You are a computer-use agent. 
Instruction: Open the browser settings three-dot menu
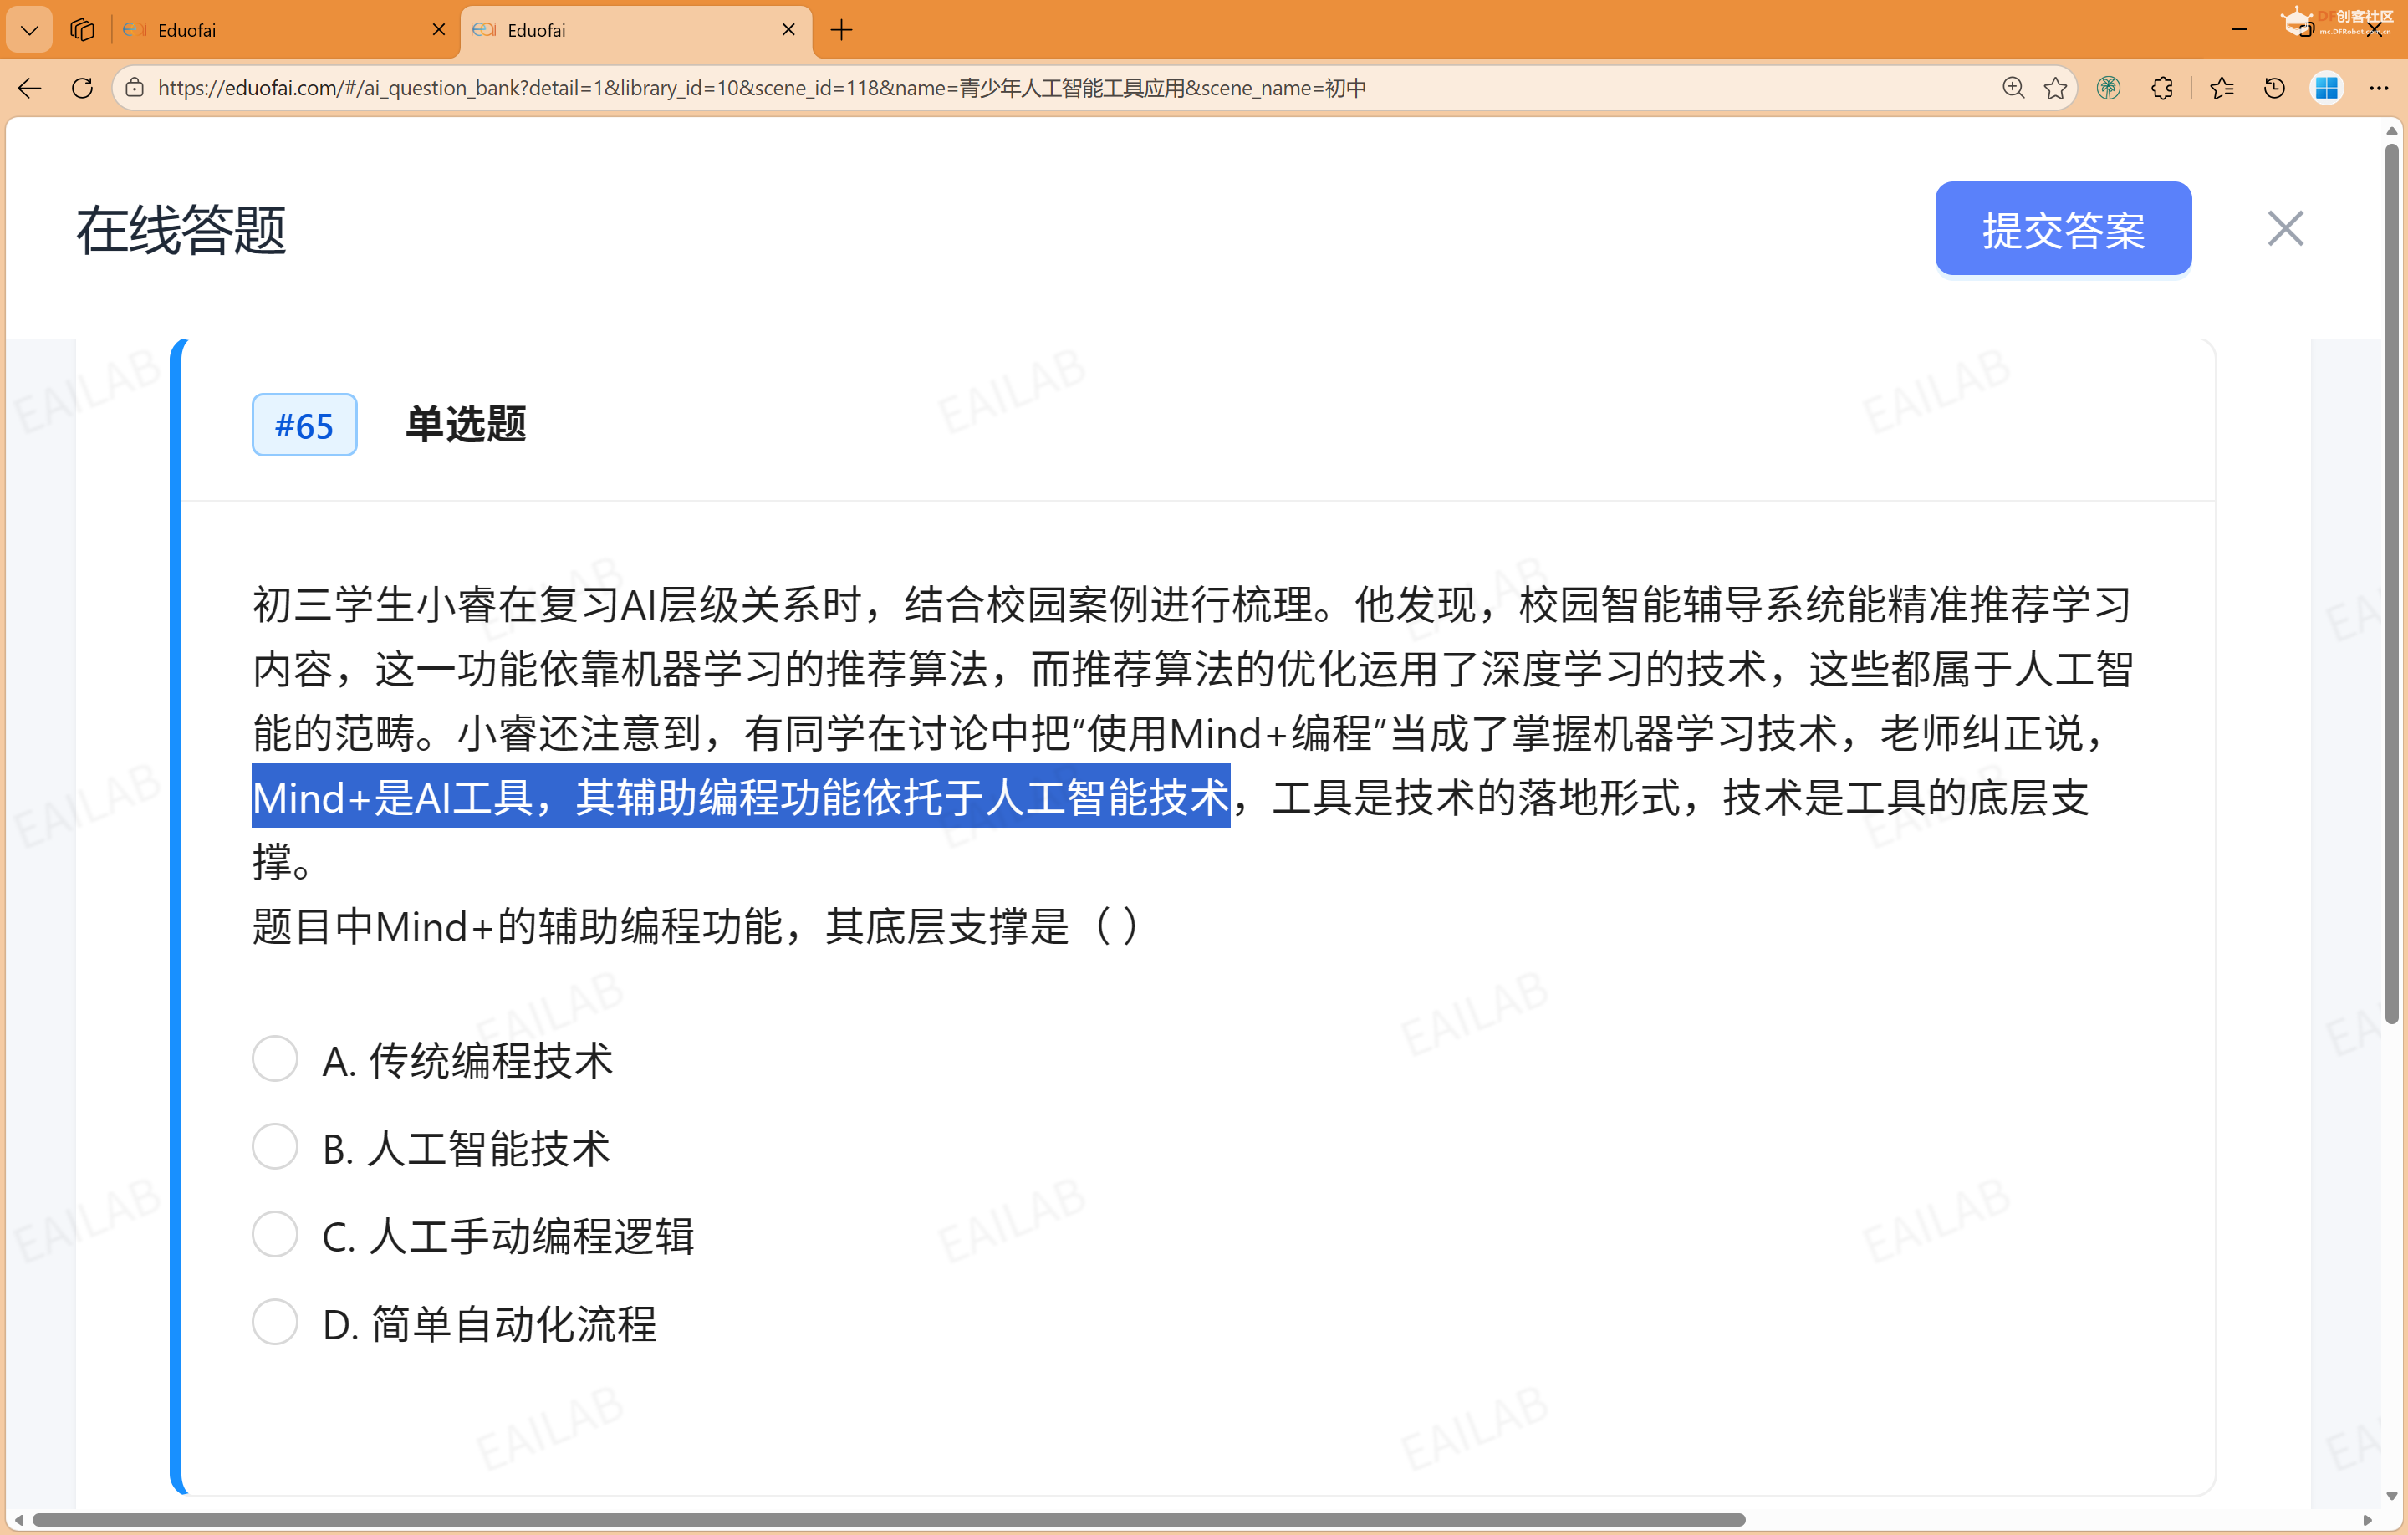point(2380,88)
